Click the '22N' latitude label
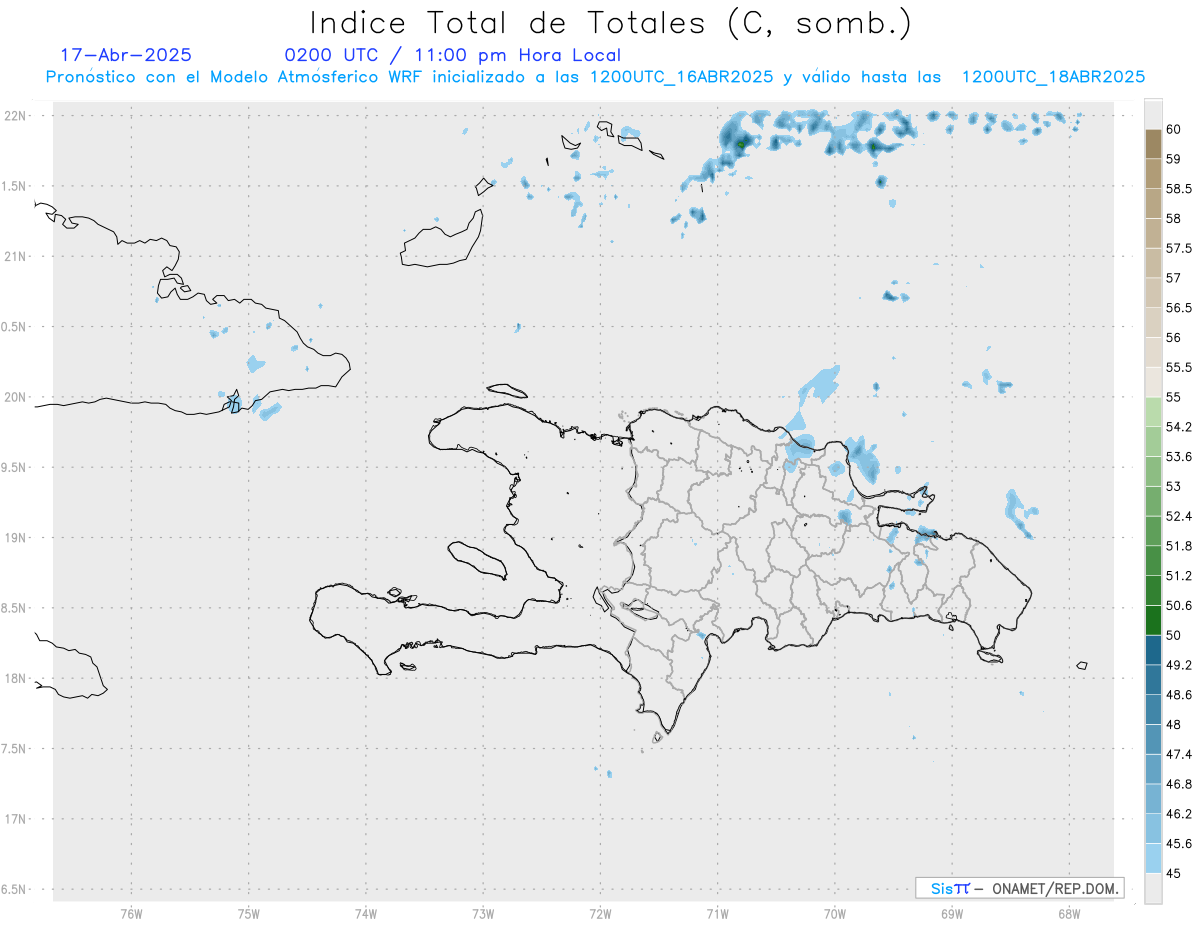Image resolution: width=1200 pixels, height=927 pixels. pos(15,116)
